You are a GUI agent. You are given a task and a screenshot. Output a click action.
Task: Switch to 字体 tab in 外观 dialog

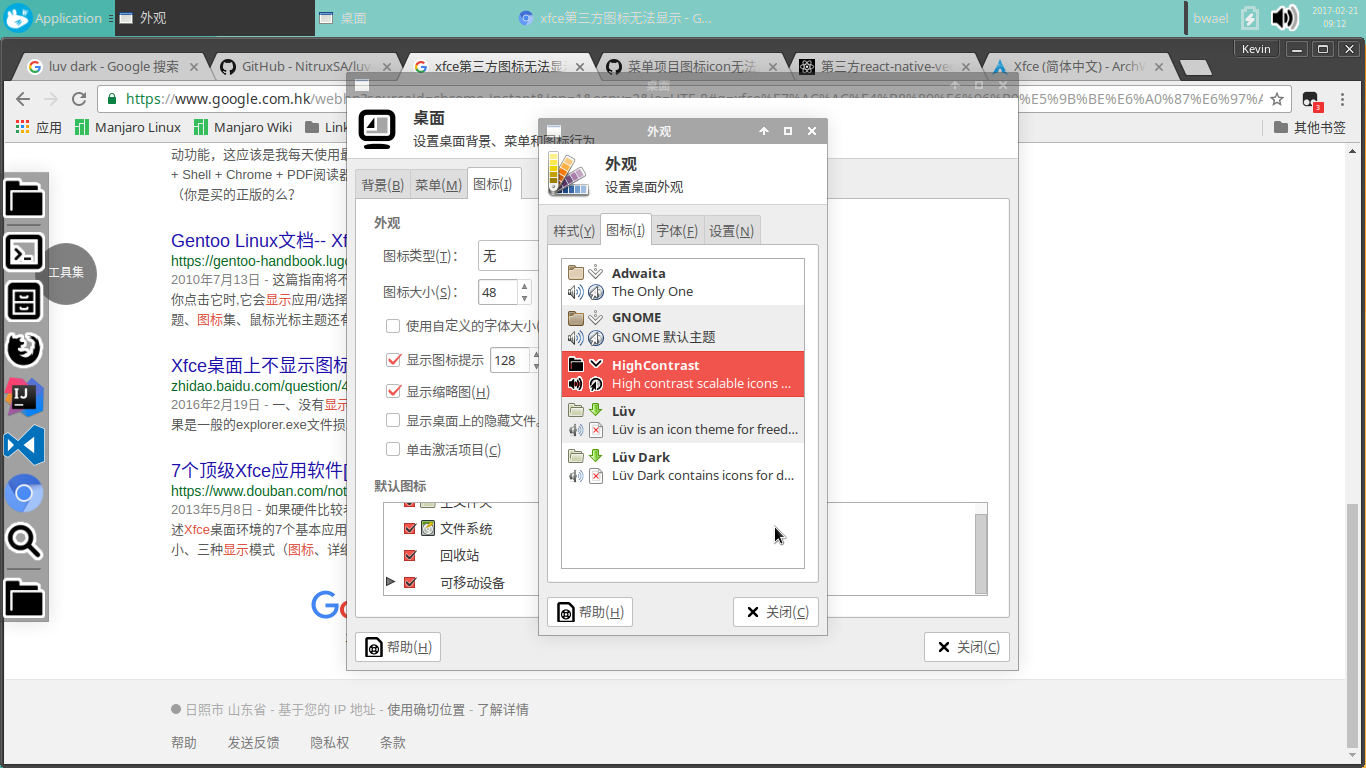tap(677, 231)
